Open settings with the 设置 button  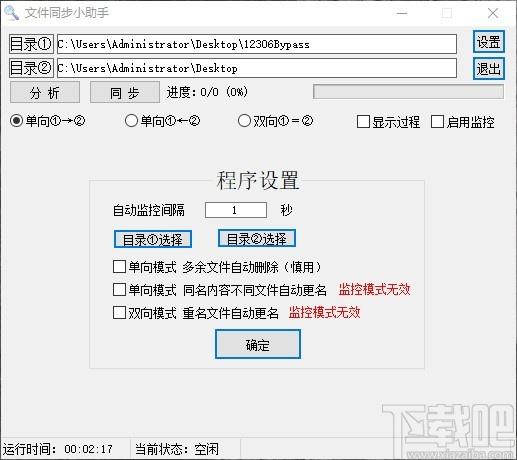click(489, 42)
